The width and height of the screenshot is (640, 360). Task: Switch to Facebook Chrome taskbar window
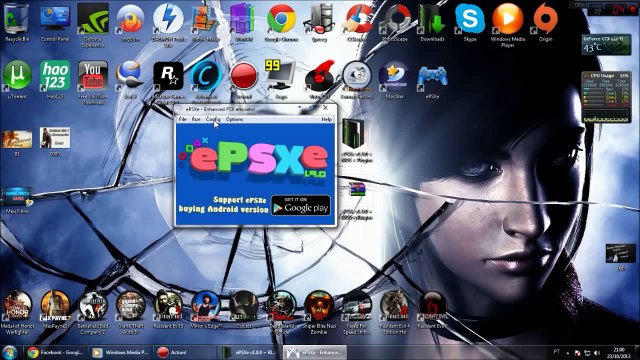pos(55,352)
